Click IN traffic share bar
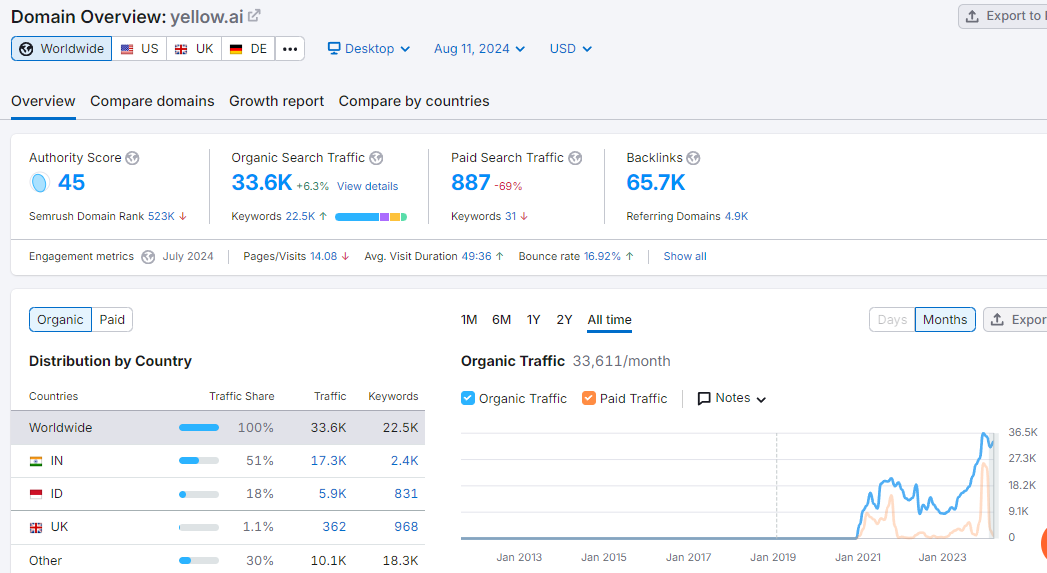Viewport: 1047px width, 573px height. [x=198, y=461]
